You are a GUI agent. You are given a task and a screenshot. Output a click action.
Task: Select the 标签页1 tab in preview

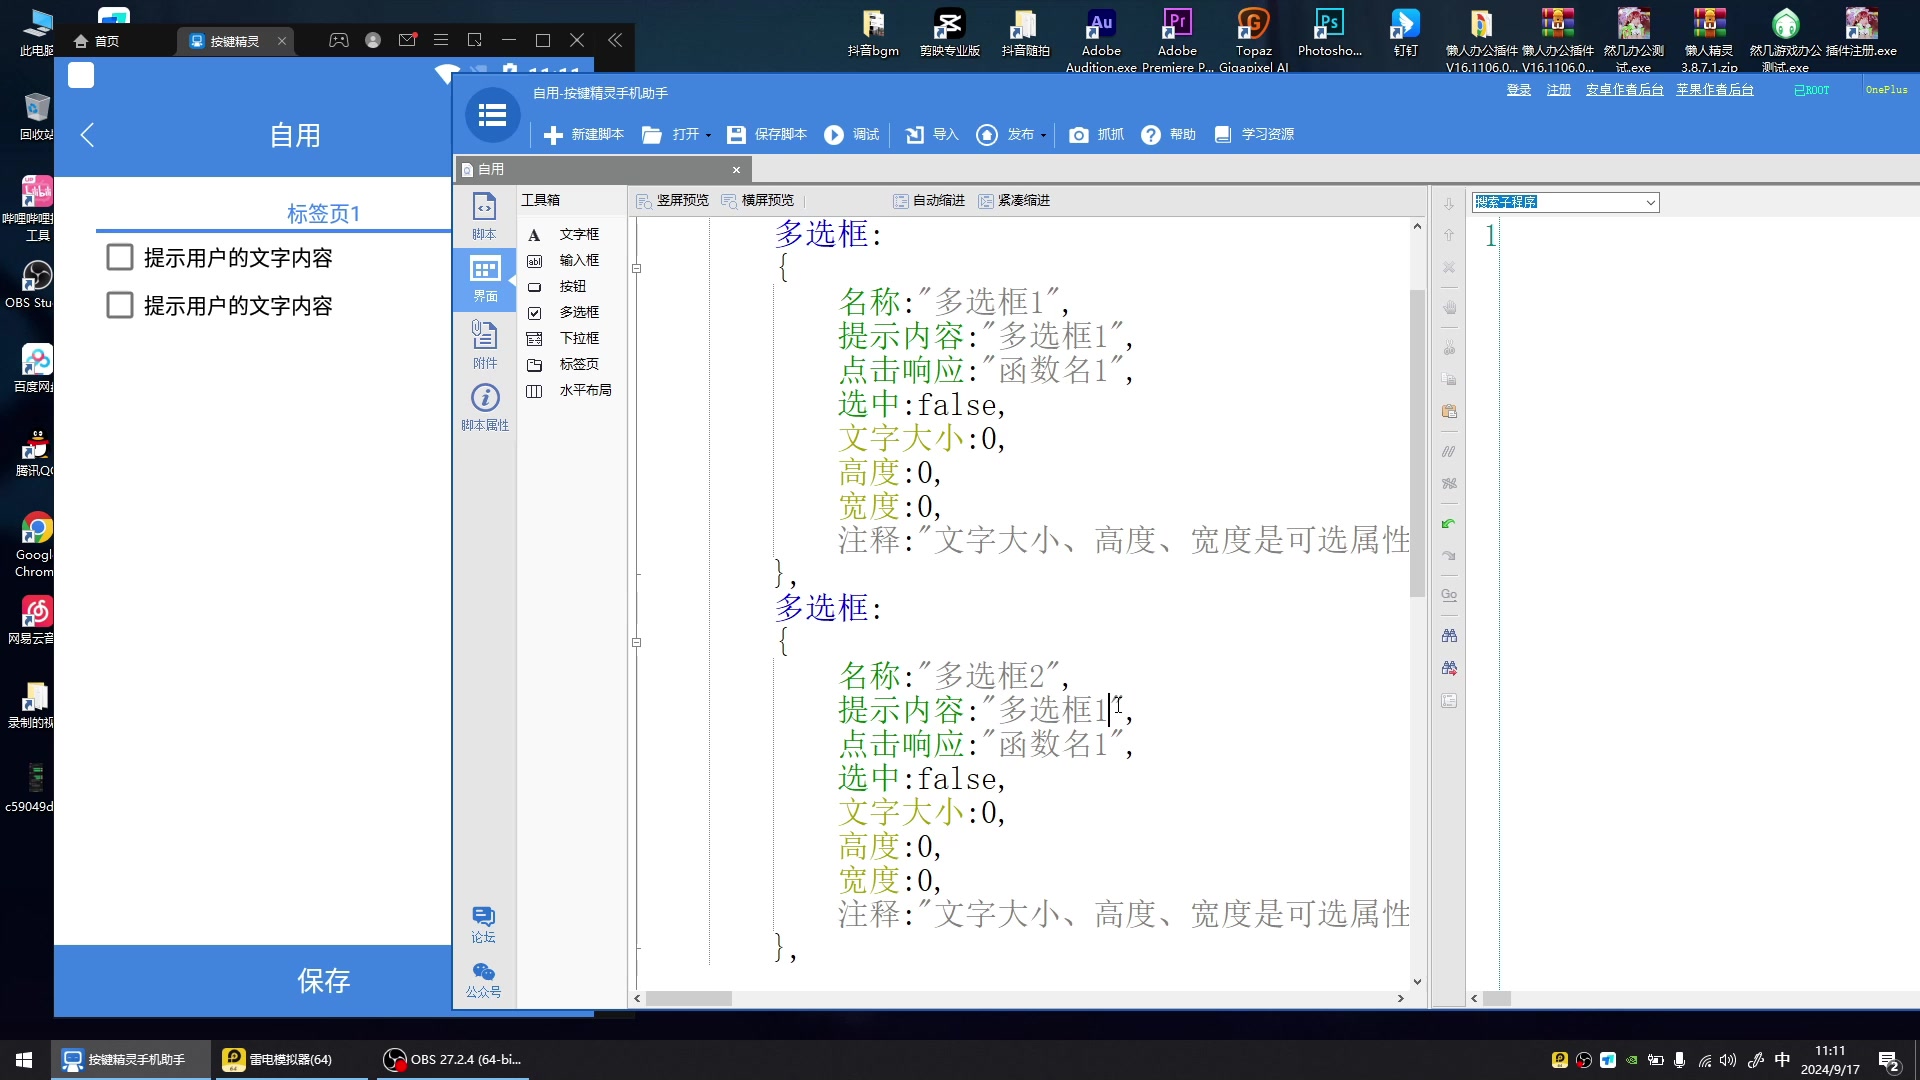coord(323,214)
